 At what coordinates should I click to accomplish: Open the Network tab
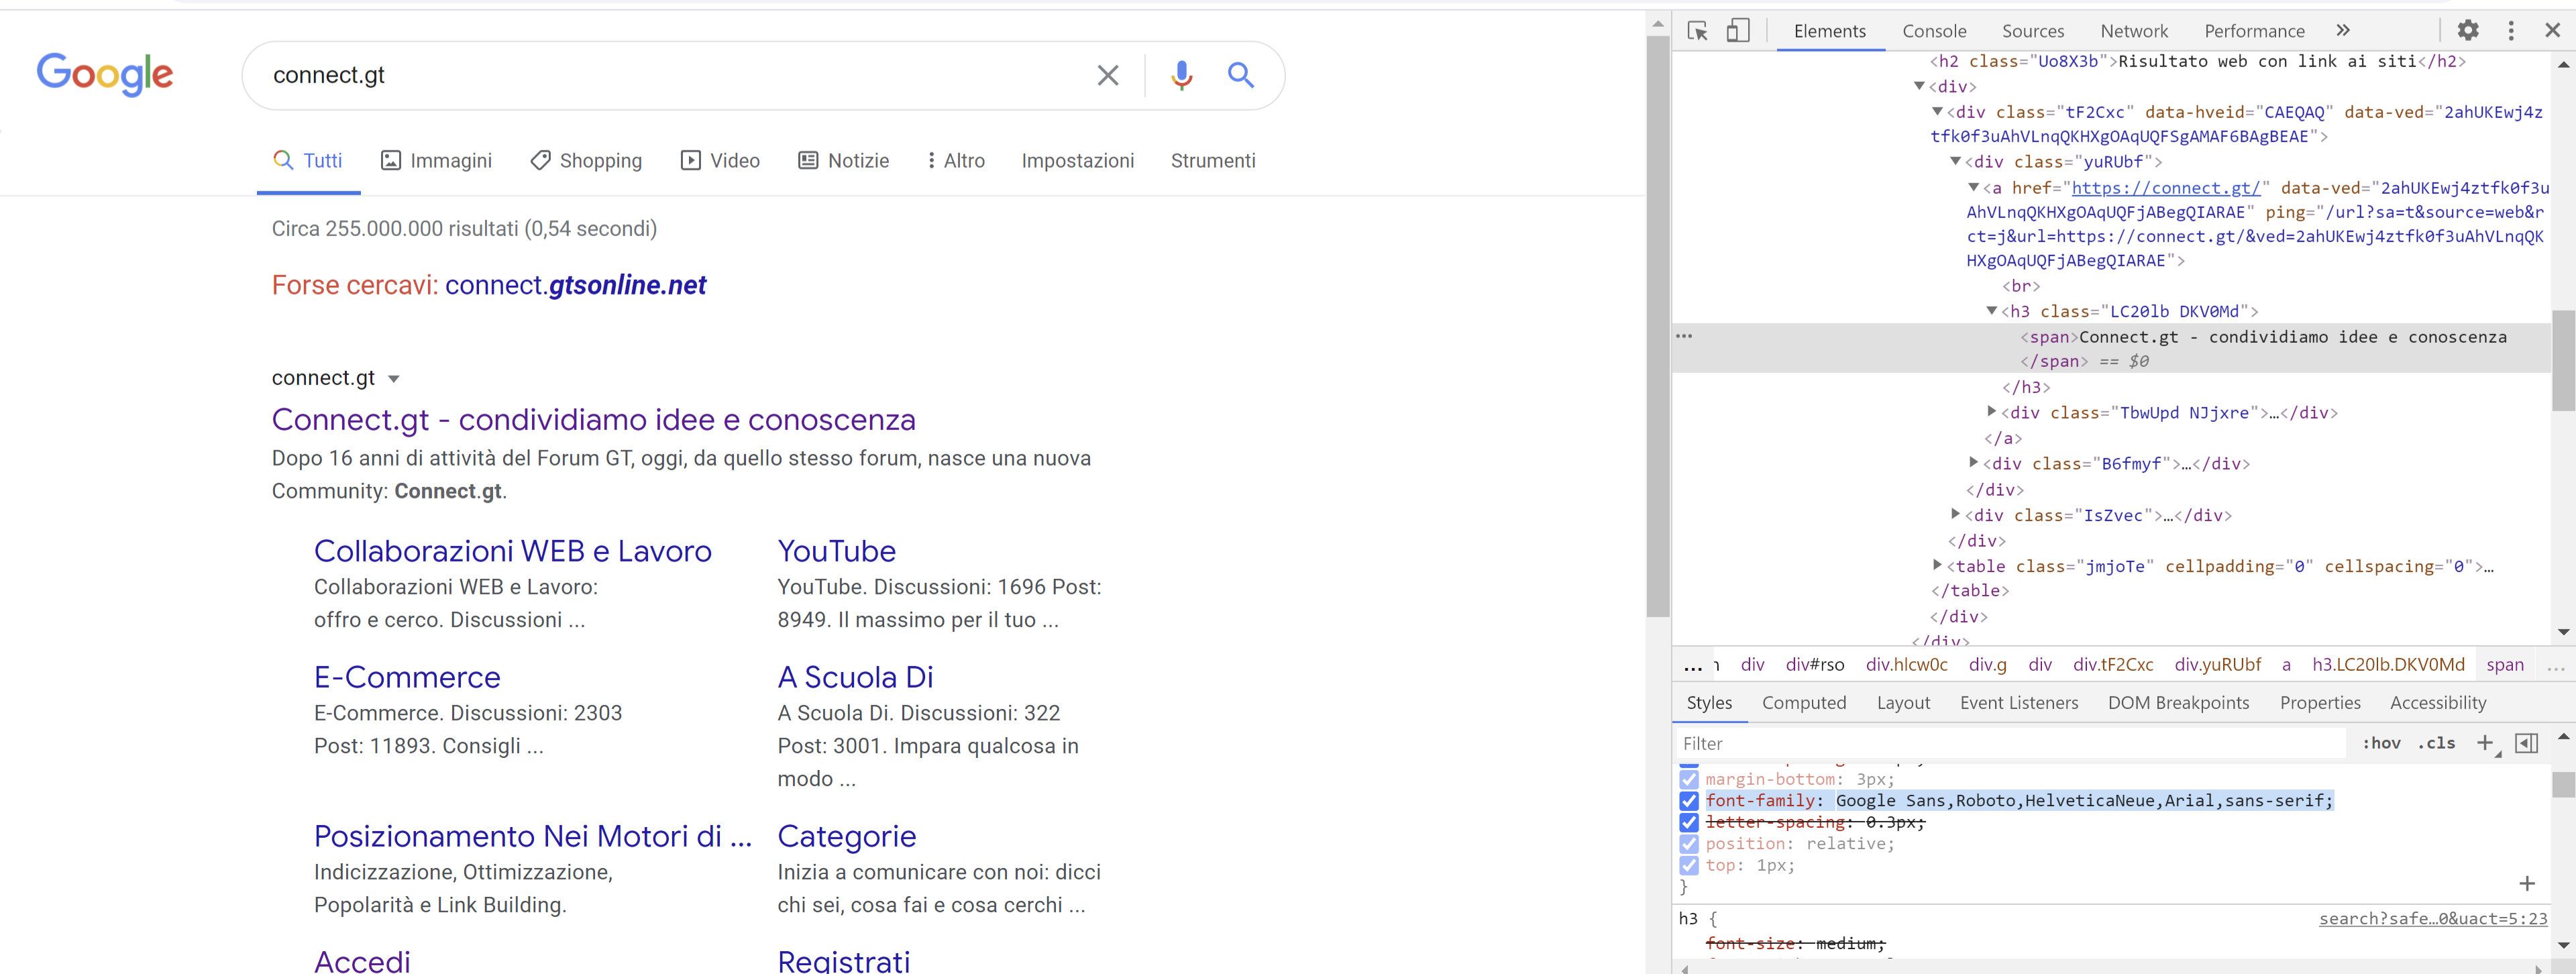[2134, 31]
